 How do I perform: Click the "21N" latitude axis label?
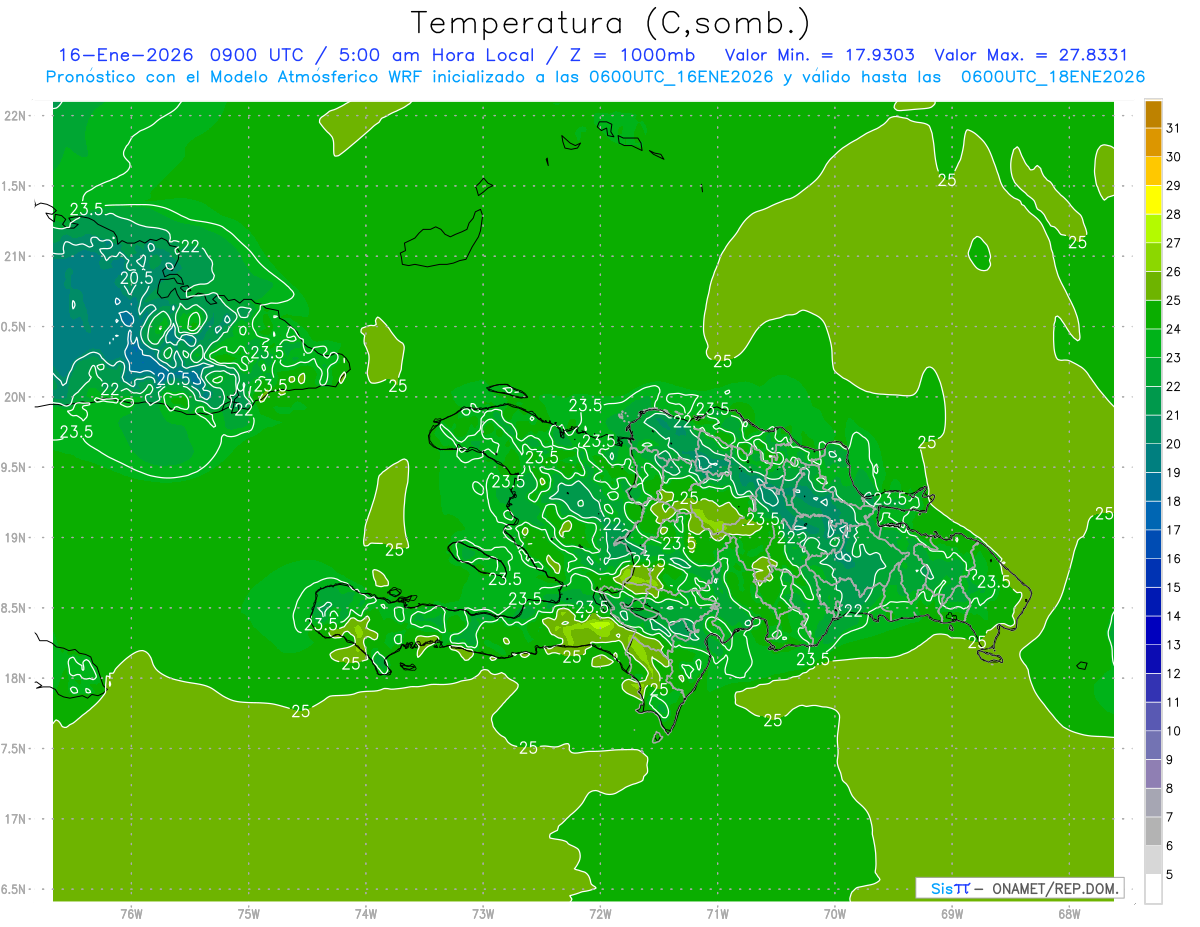tap(15, 256)
